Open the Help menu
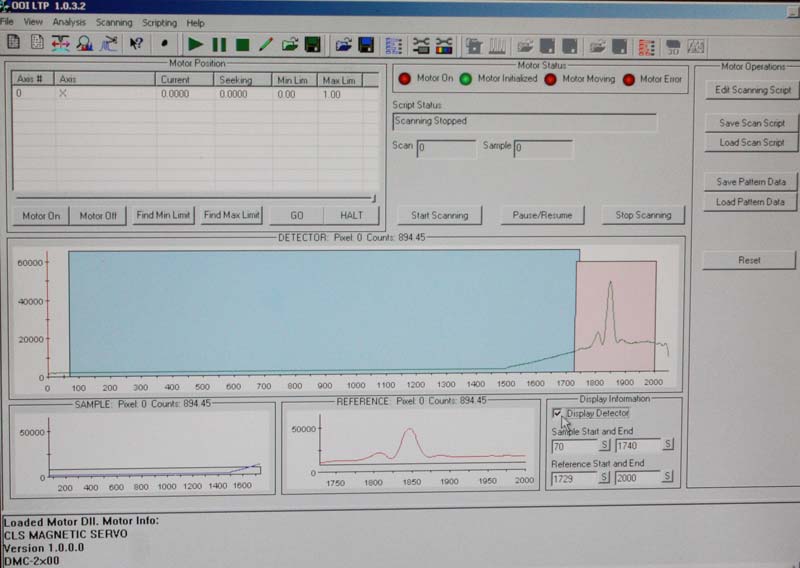This screenshot has width=800, height=568. (x=195, y=23)
